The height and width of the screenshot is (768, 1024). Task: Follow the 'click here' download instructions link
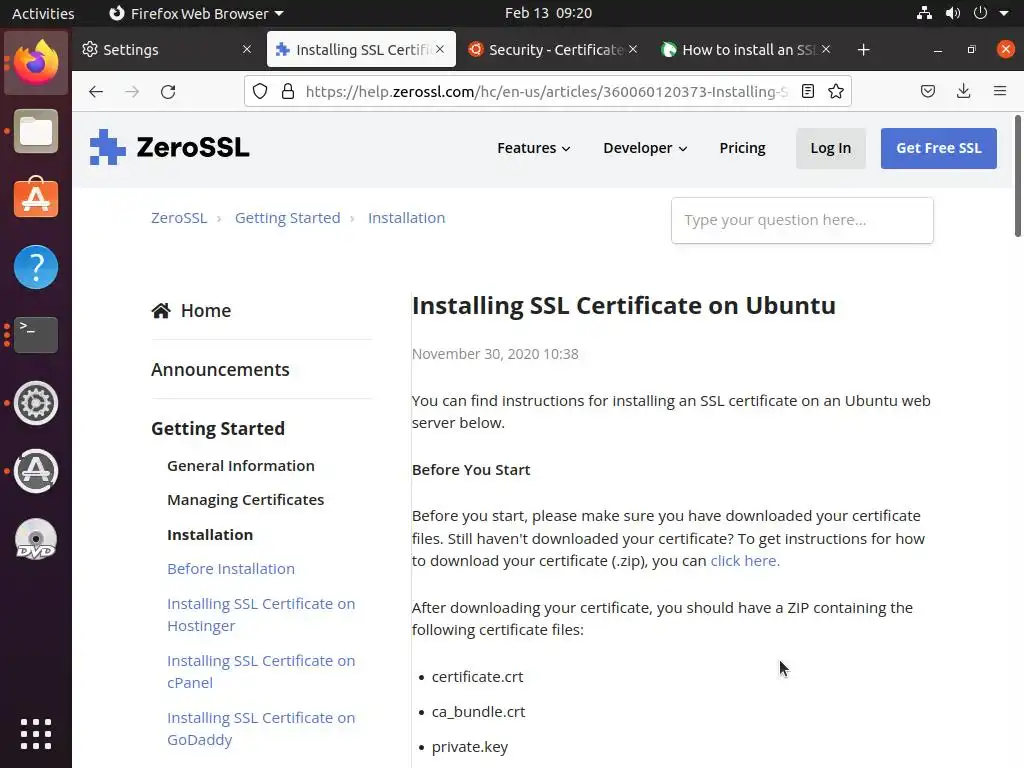(x=745, y=561)
